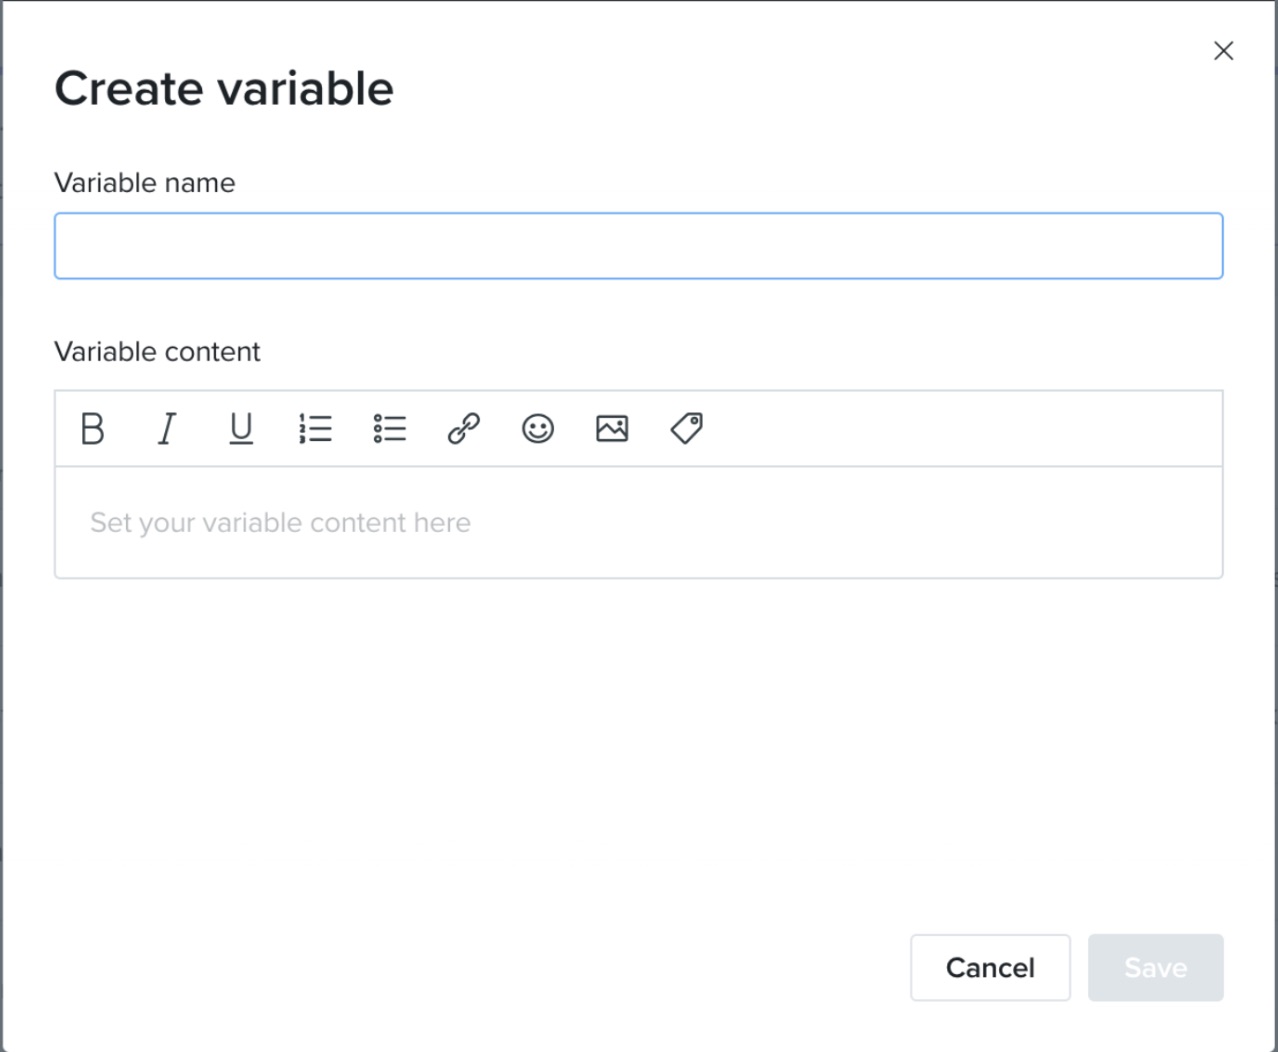Select the 'Variable name' label
The image size is (1278, 1052).
coord(145,183)
